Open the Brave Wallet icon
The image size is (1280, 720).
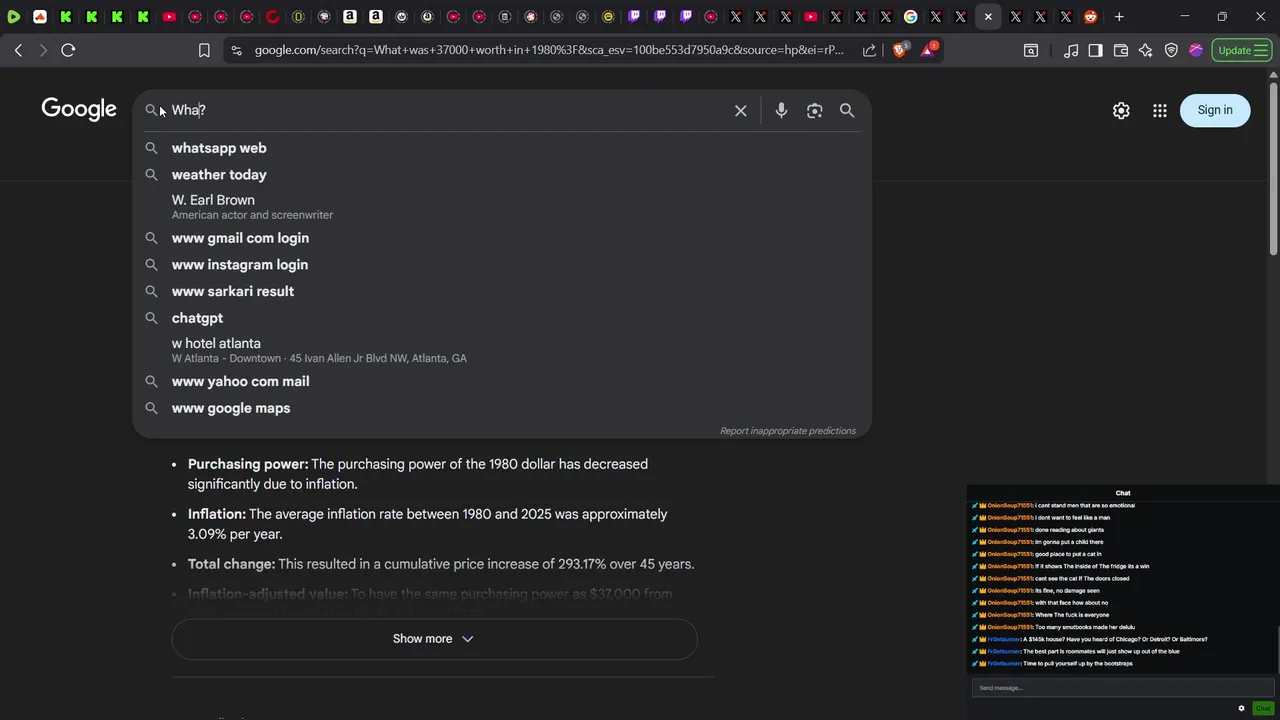[x=1121, y=50]
